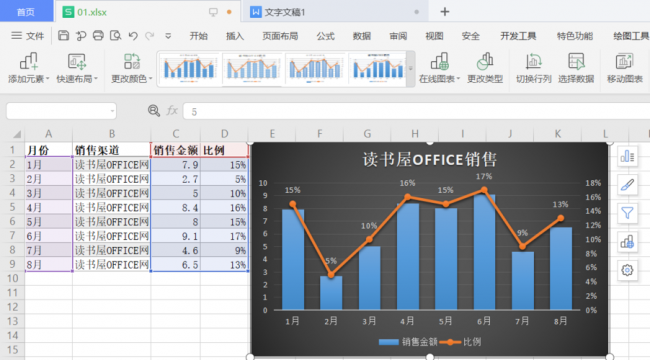The image size is (650, 360).
Task: Click the chart title 读书屋OFFICE销售
Action: 429,159
